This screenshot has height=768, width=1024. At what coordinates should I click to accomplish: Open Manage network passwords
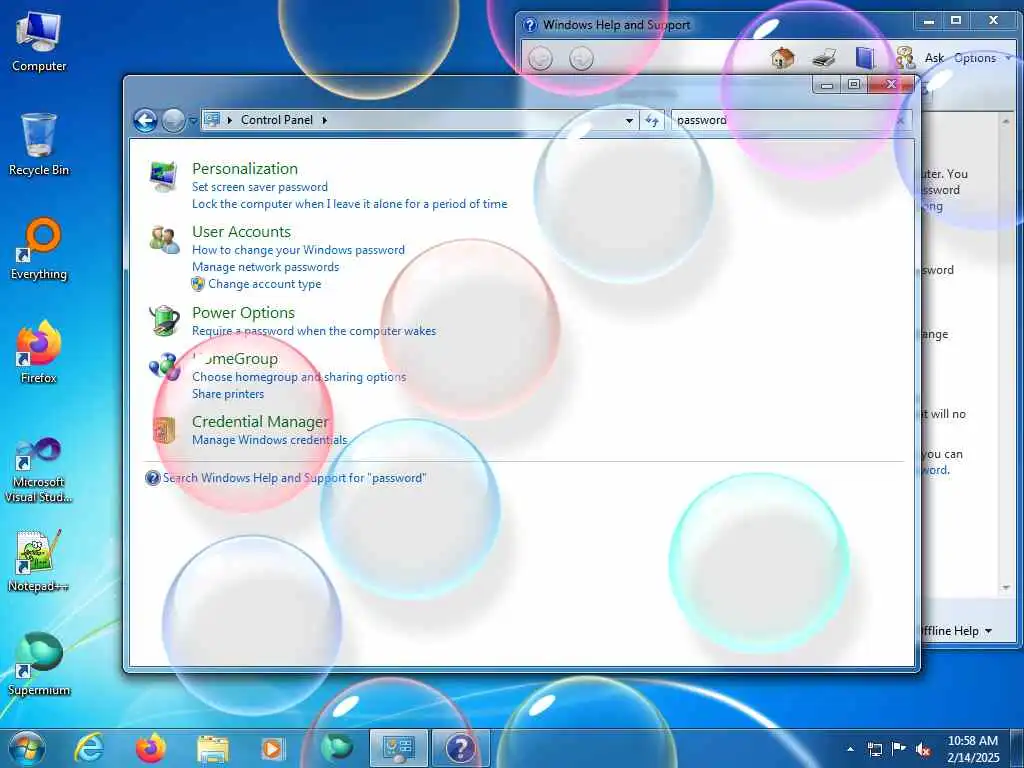click(x=265, y=267)
